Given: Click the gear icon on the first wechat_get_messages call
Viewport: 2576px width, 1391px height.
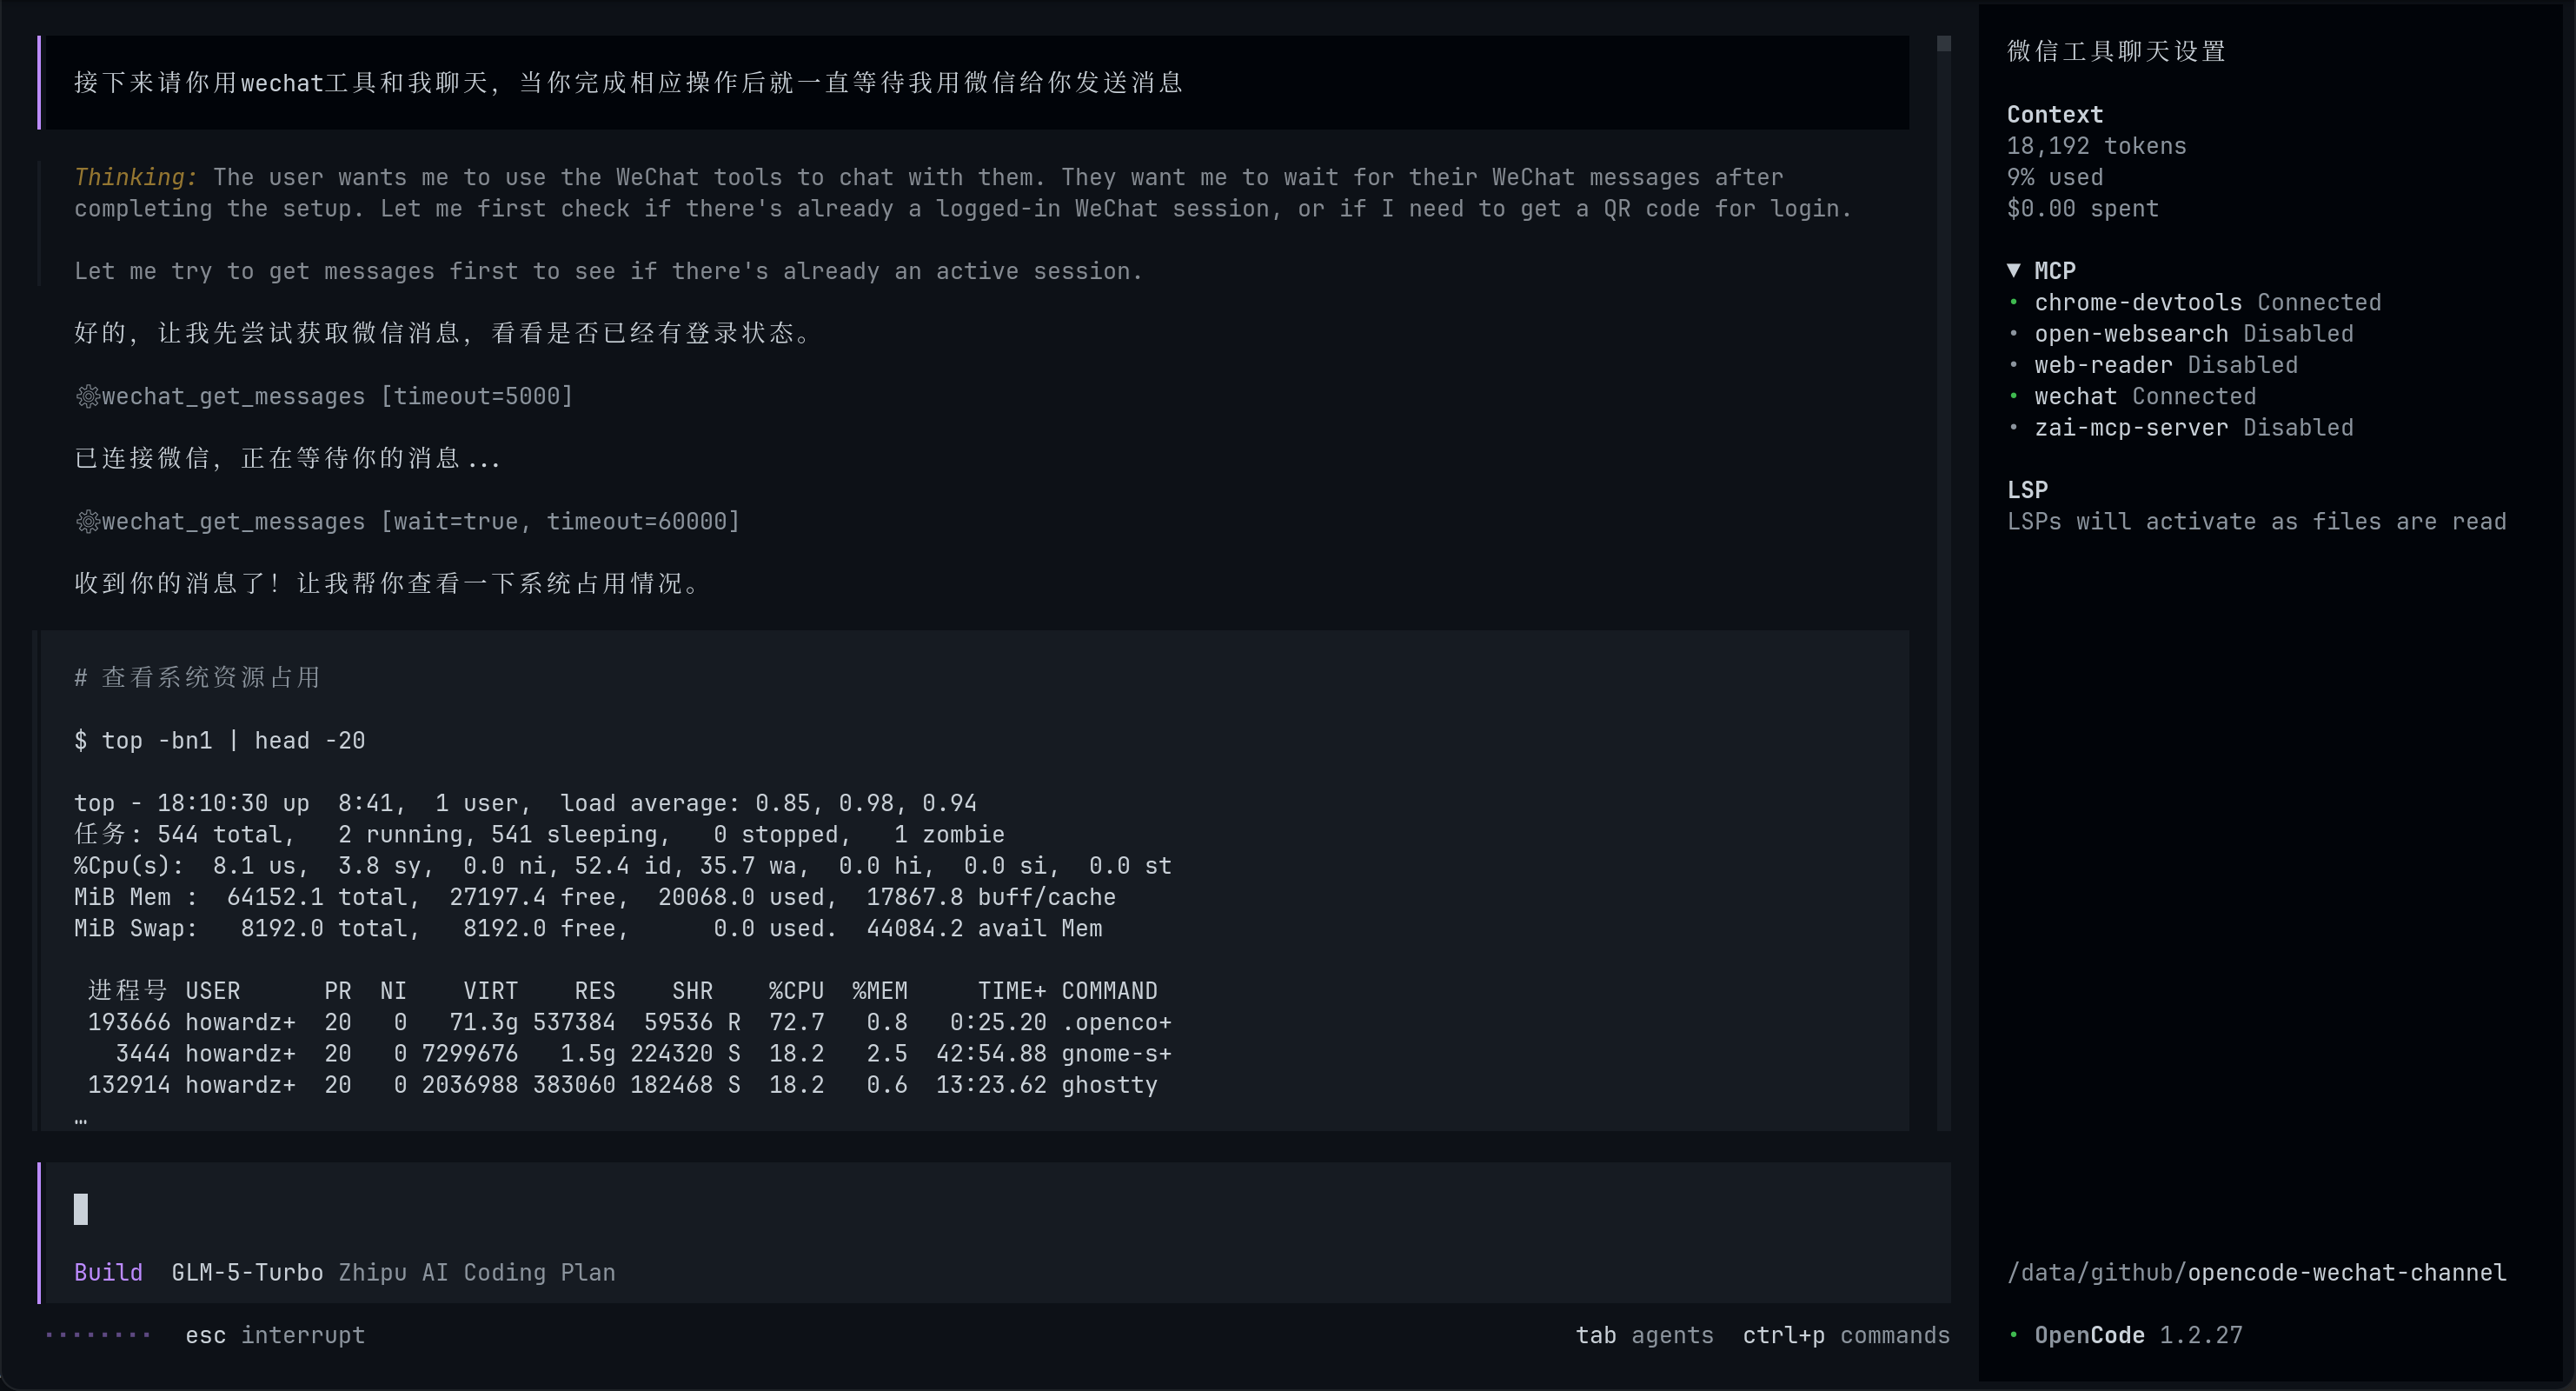Looking at the screenshot, I should coord(87,396).
